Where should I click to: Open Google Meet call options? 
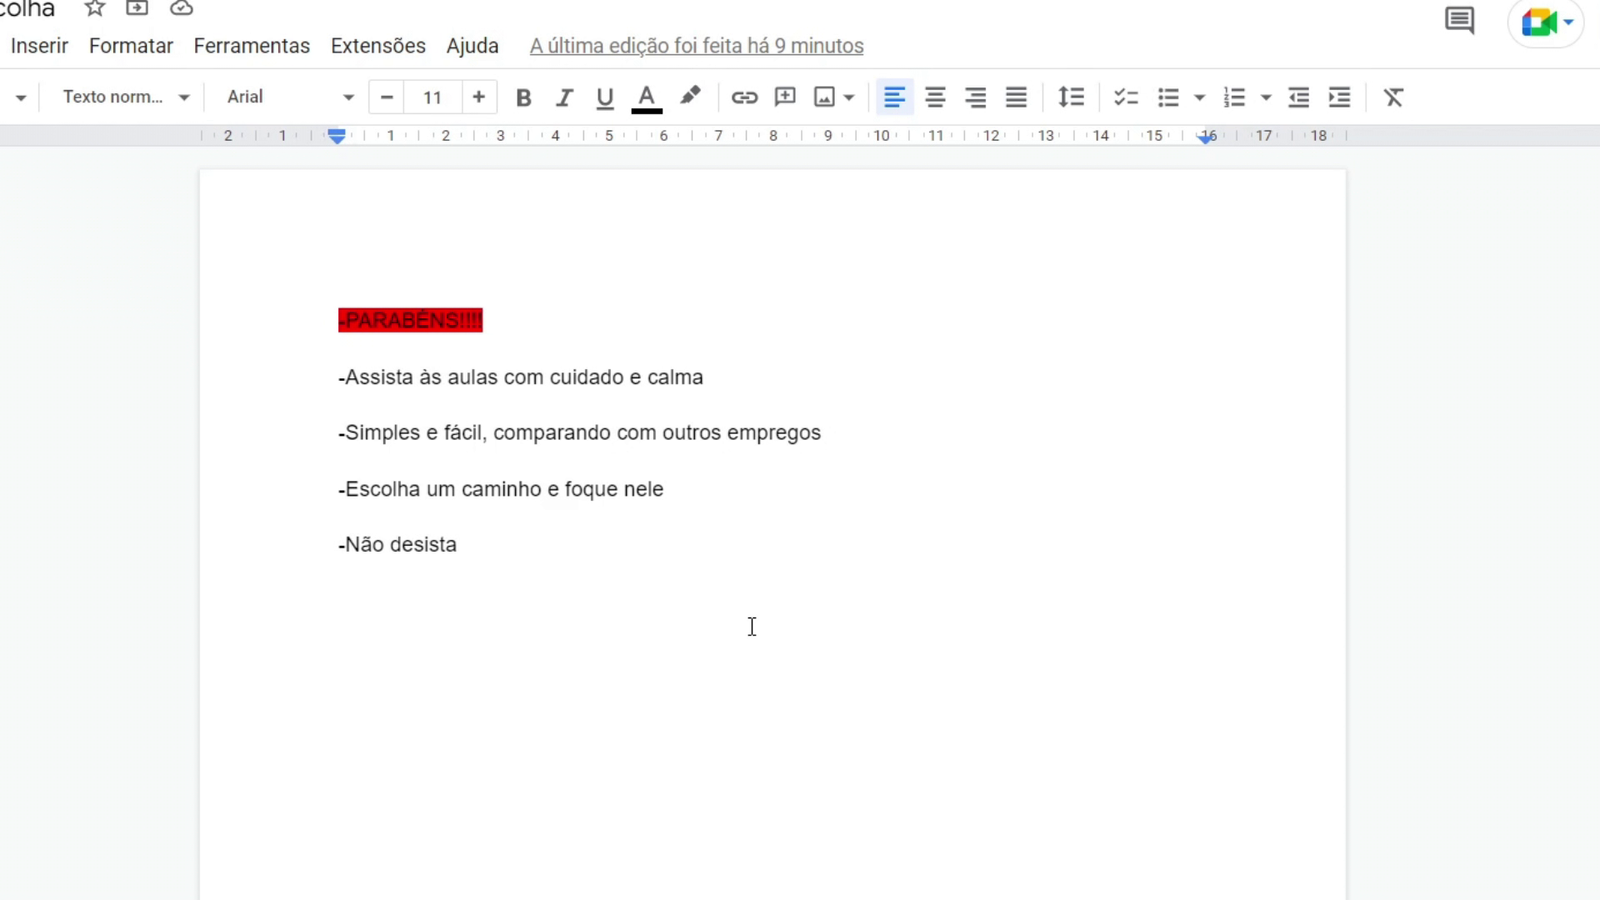(1546, 22)
